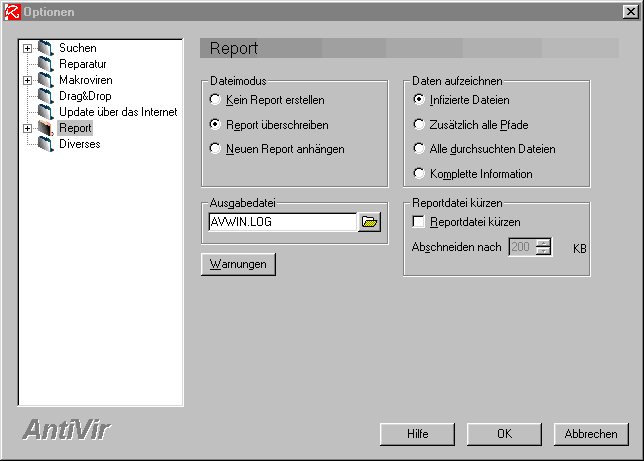Click the Drag&Drop book icon
Image resolution: width=644 pixels, height=461 pixels.
(45, 96)
